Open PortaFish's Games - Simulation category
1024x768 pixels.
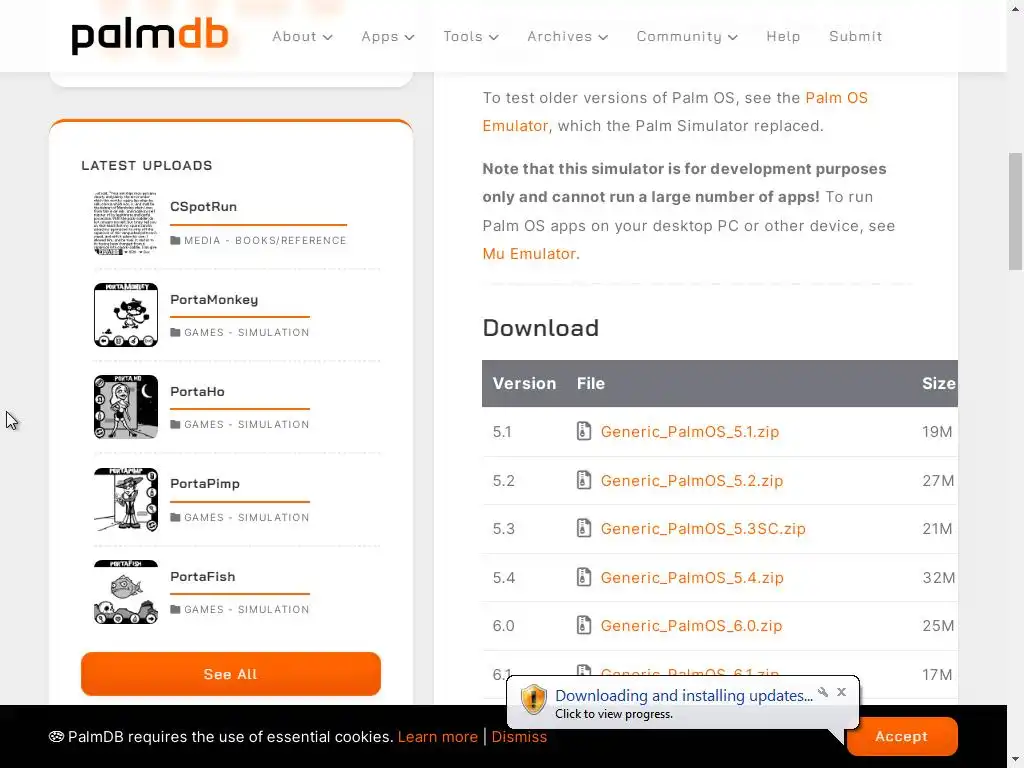(247, 609)
